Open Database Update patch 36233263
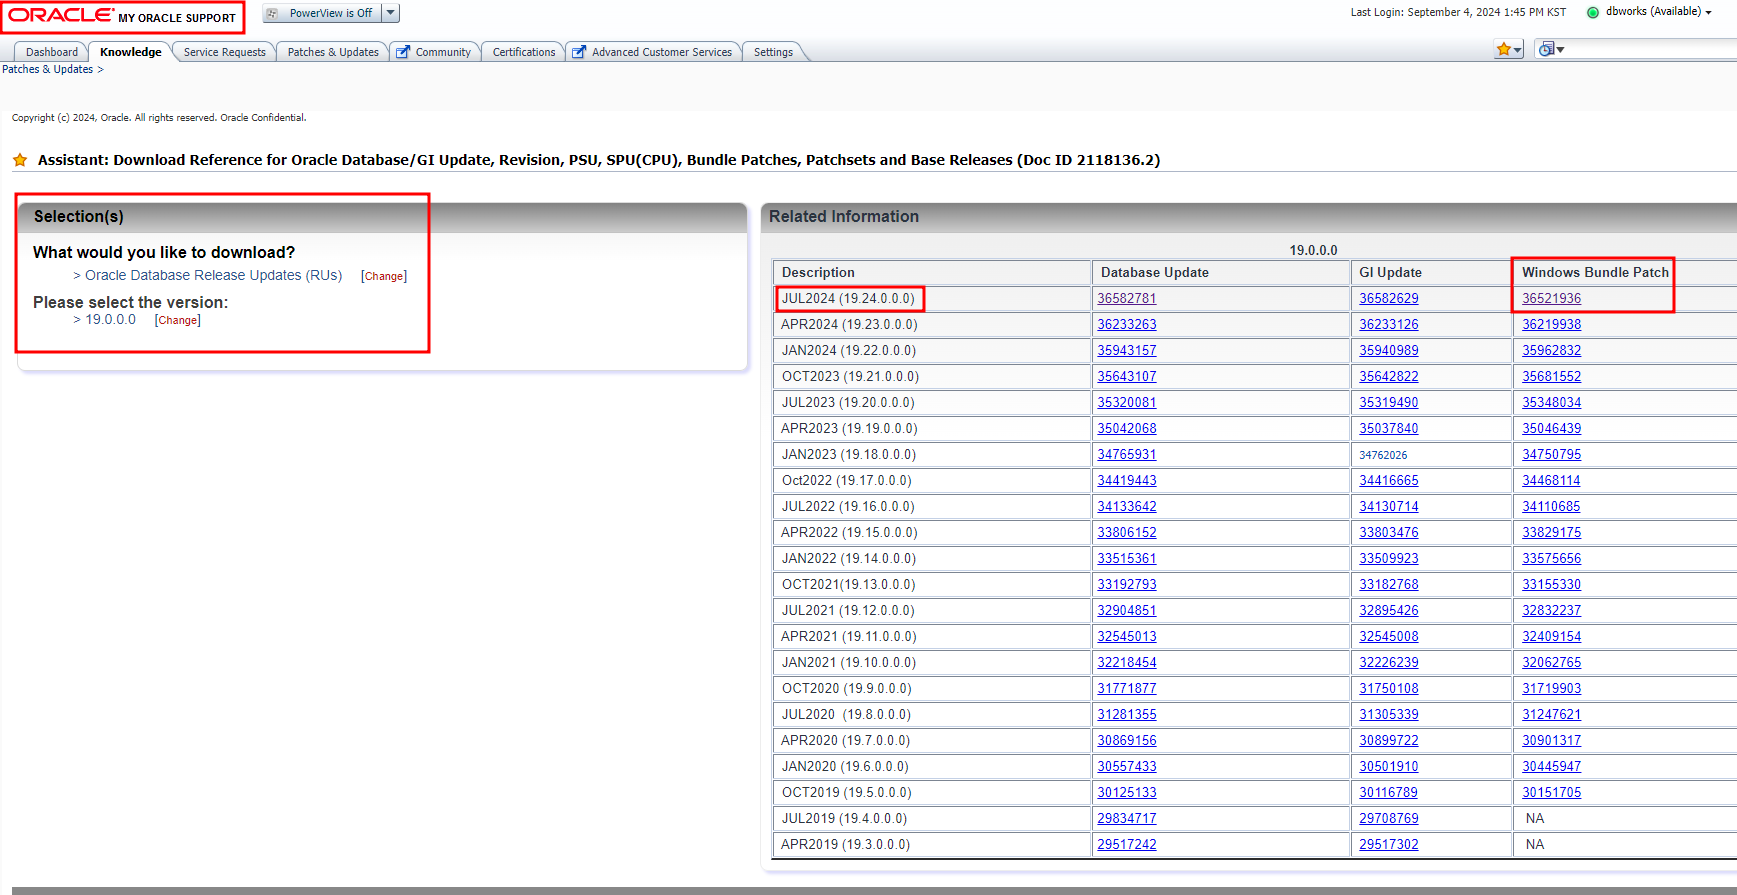The height and width of the screenshot is (895, 1737). tap(1126, 325)
